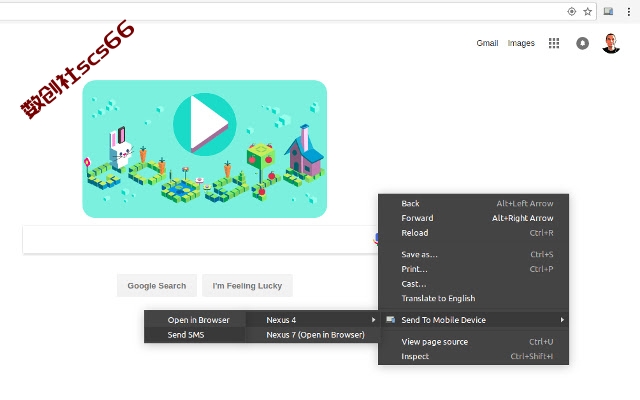
Task: Expand the Nexus 4 submenu arrow
Action: pyautogui.click(x=373, y=320)
